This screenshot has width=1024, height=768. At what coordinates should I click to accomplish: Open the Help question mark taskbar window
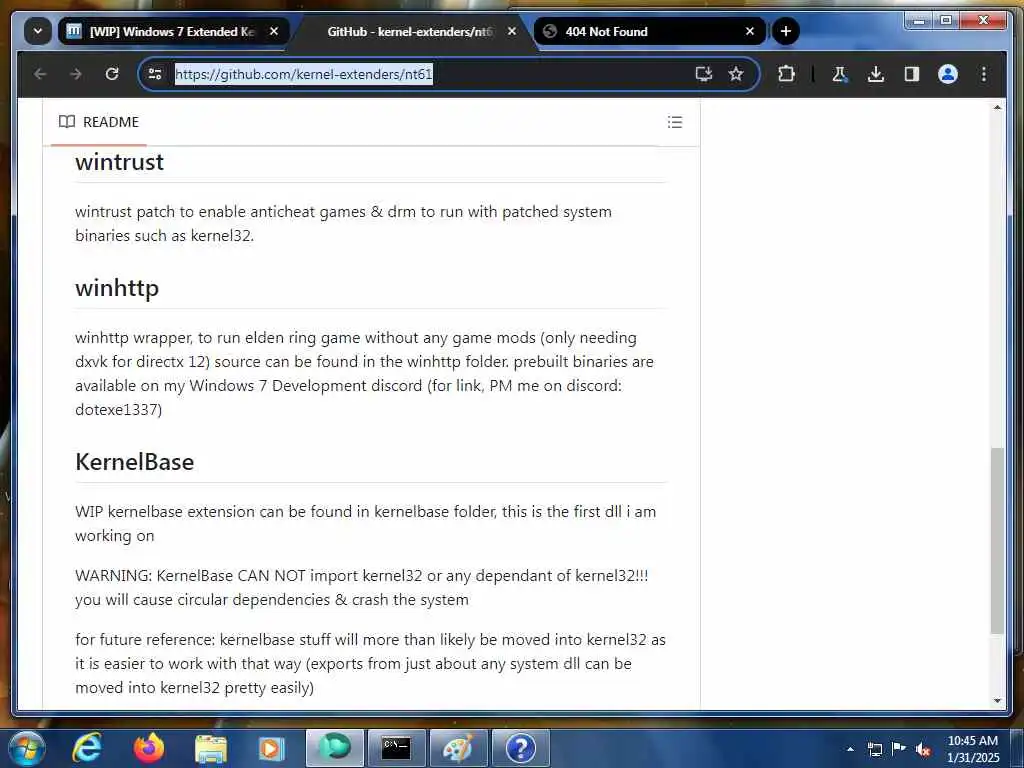pyautogui.click(x=520, y=748)
